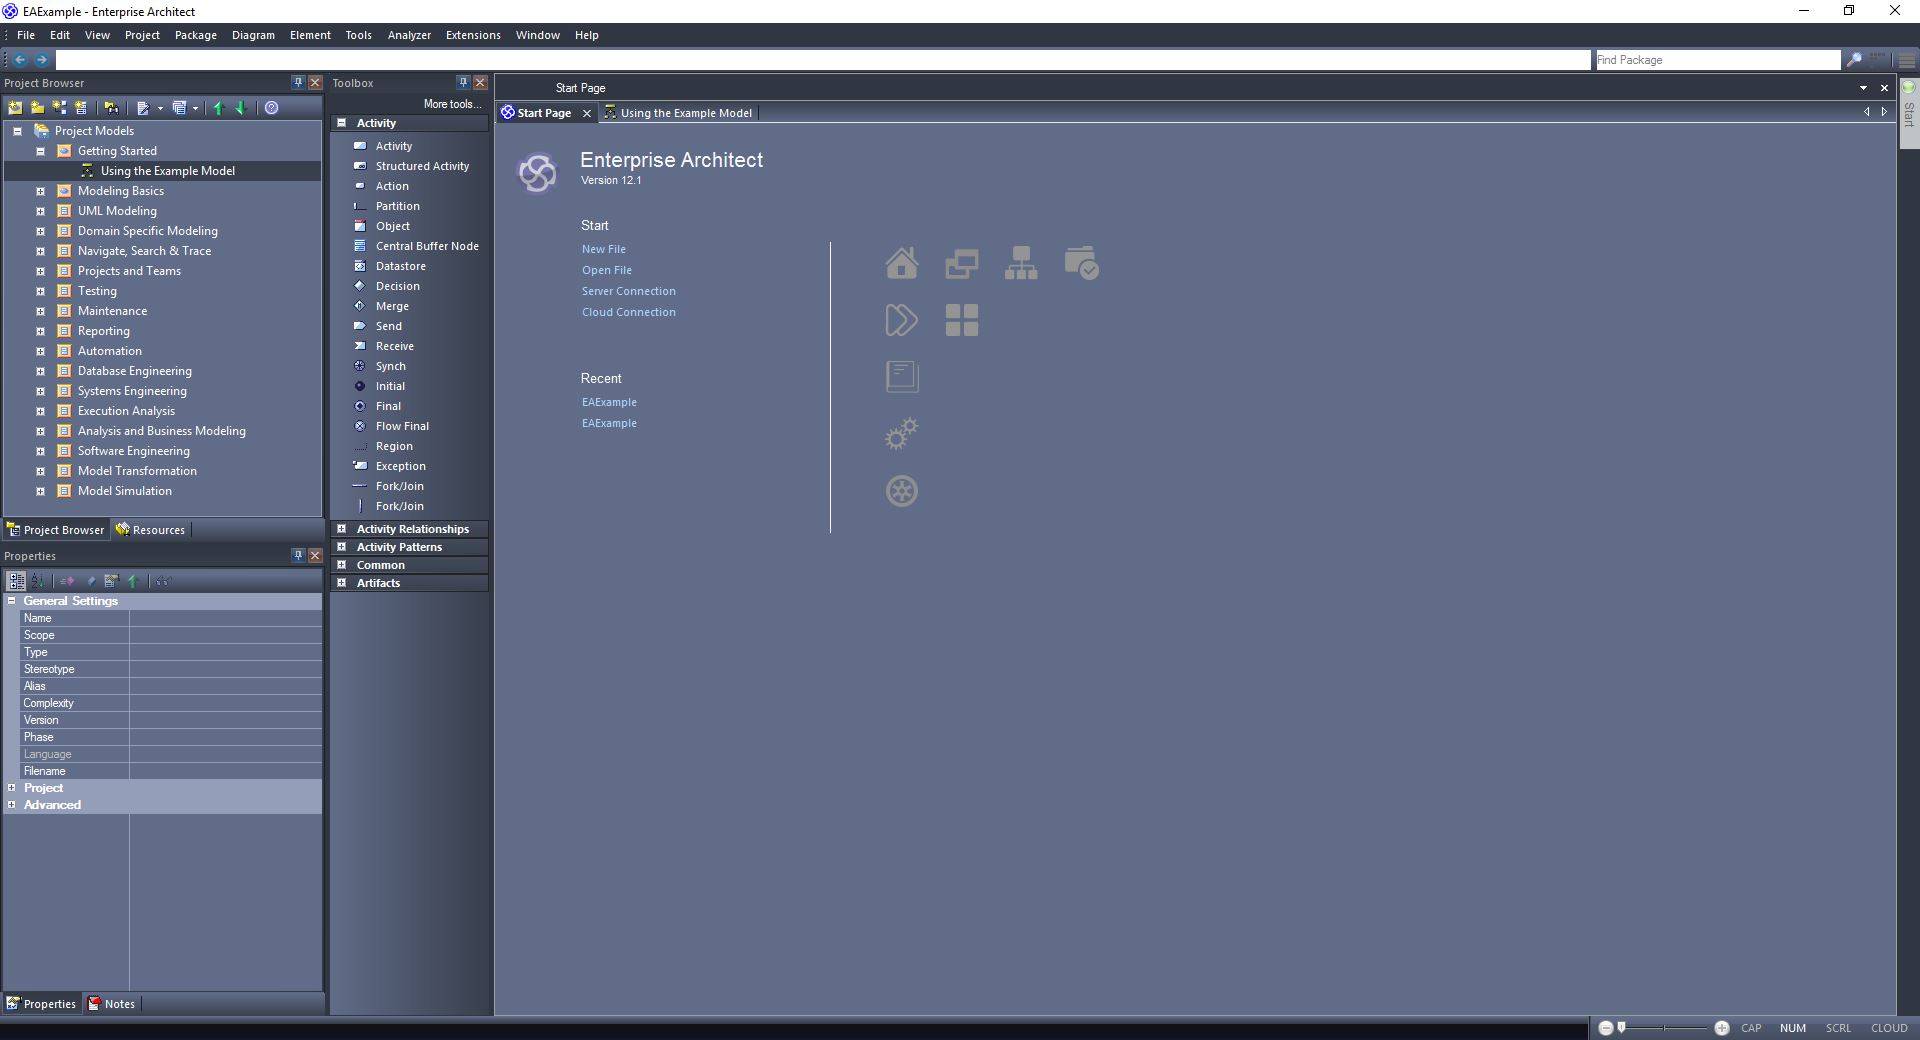Select the Central Buffer Node tool
1920x1040 pixels.
pos(427,246)
